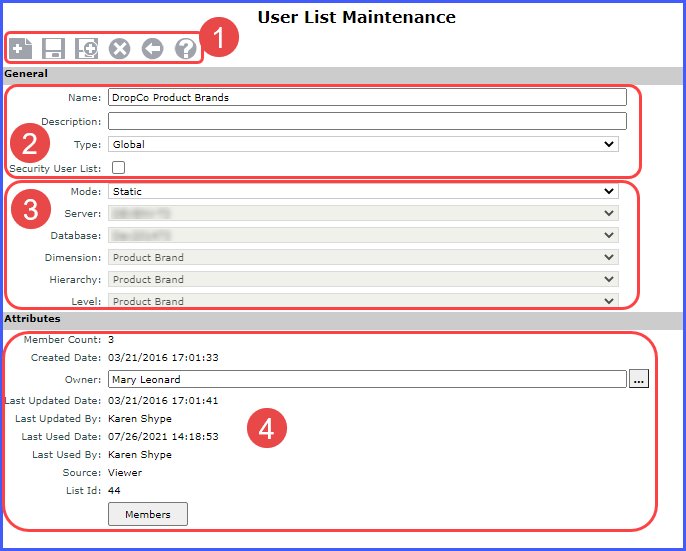Click the Attributes section header
The width and height of the screenshot is (686, 551).
click(x=33, y=319)
